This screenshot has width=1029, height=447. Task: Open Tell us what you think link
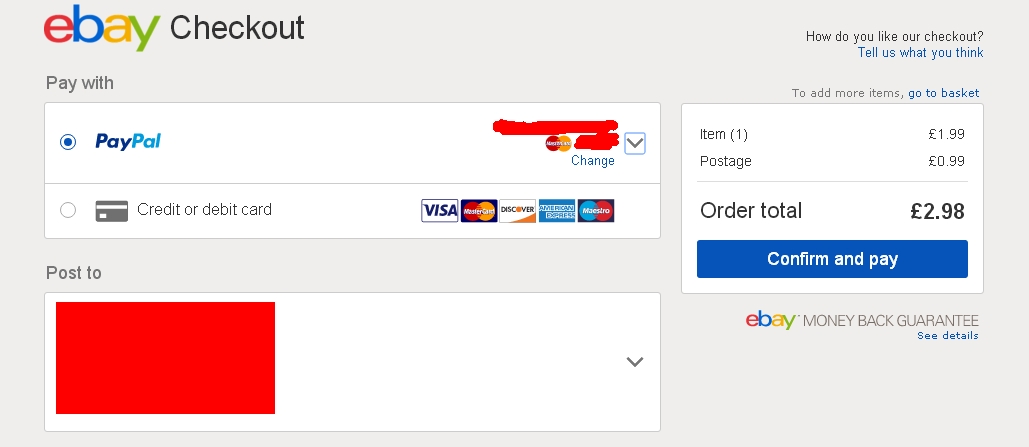point(920,53)
